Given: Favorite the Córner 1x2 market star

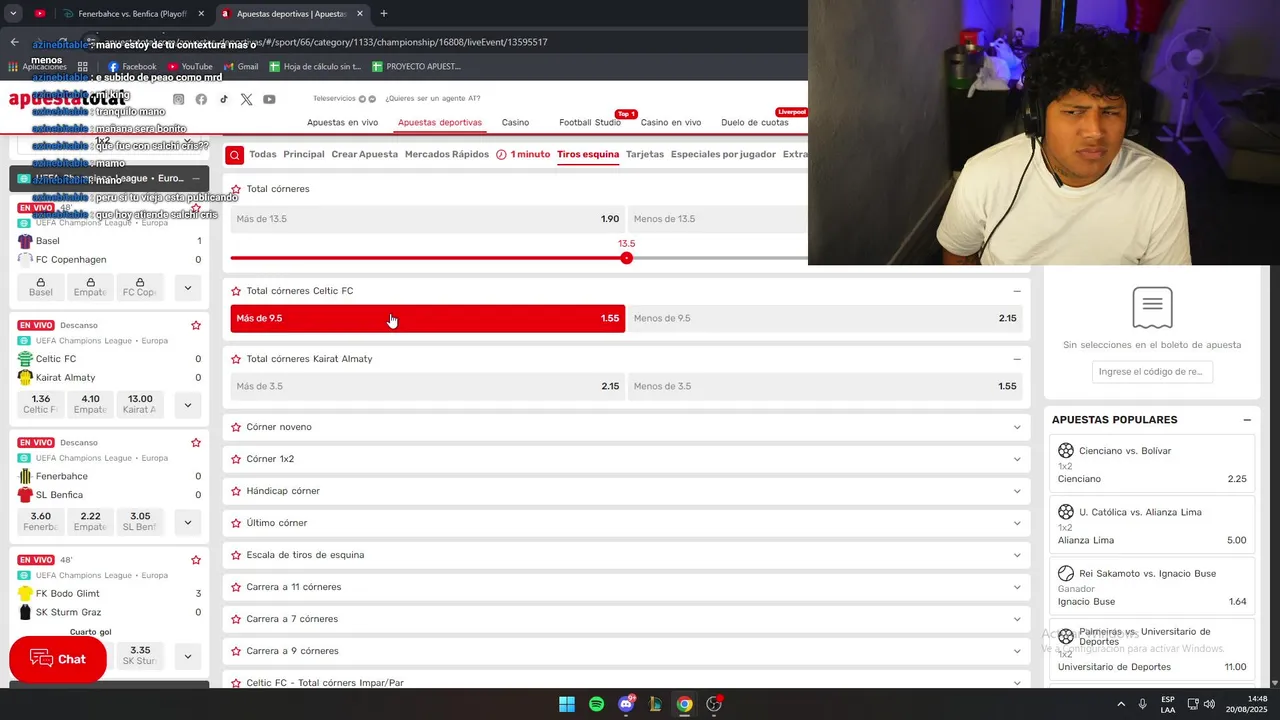Looking at the screenshot, I should [x=236, y=459].
